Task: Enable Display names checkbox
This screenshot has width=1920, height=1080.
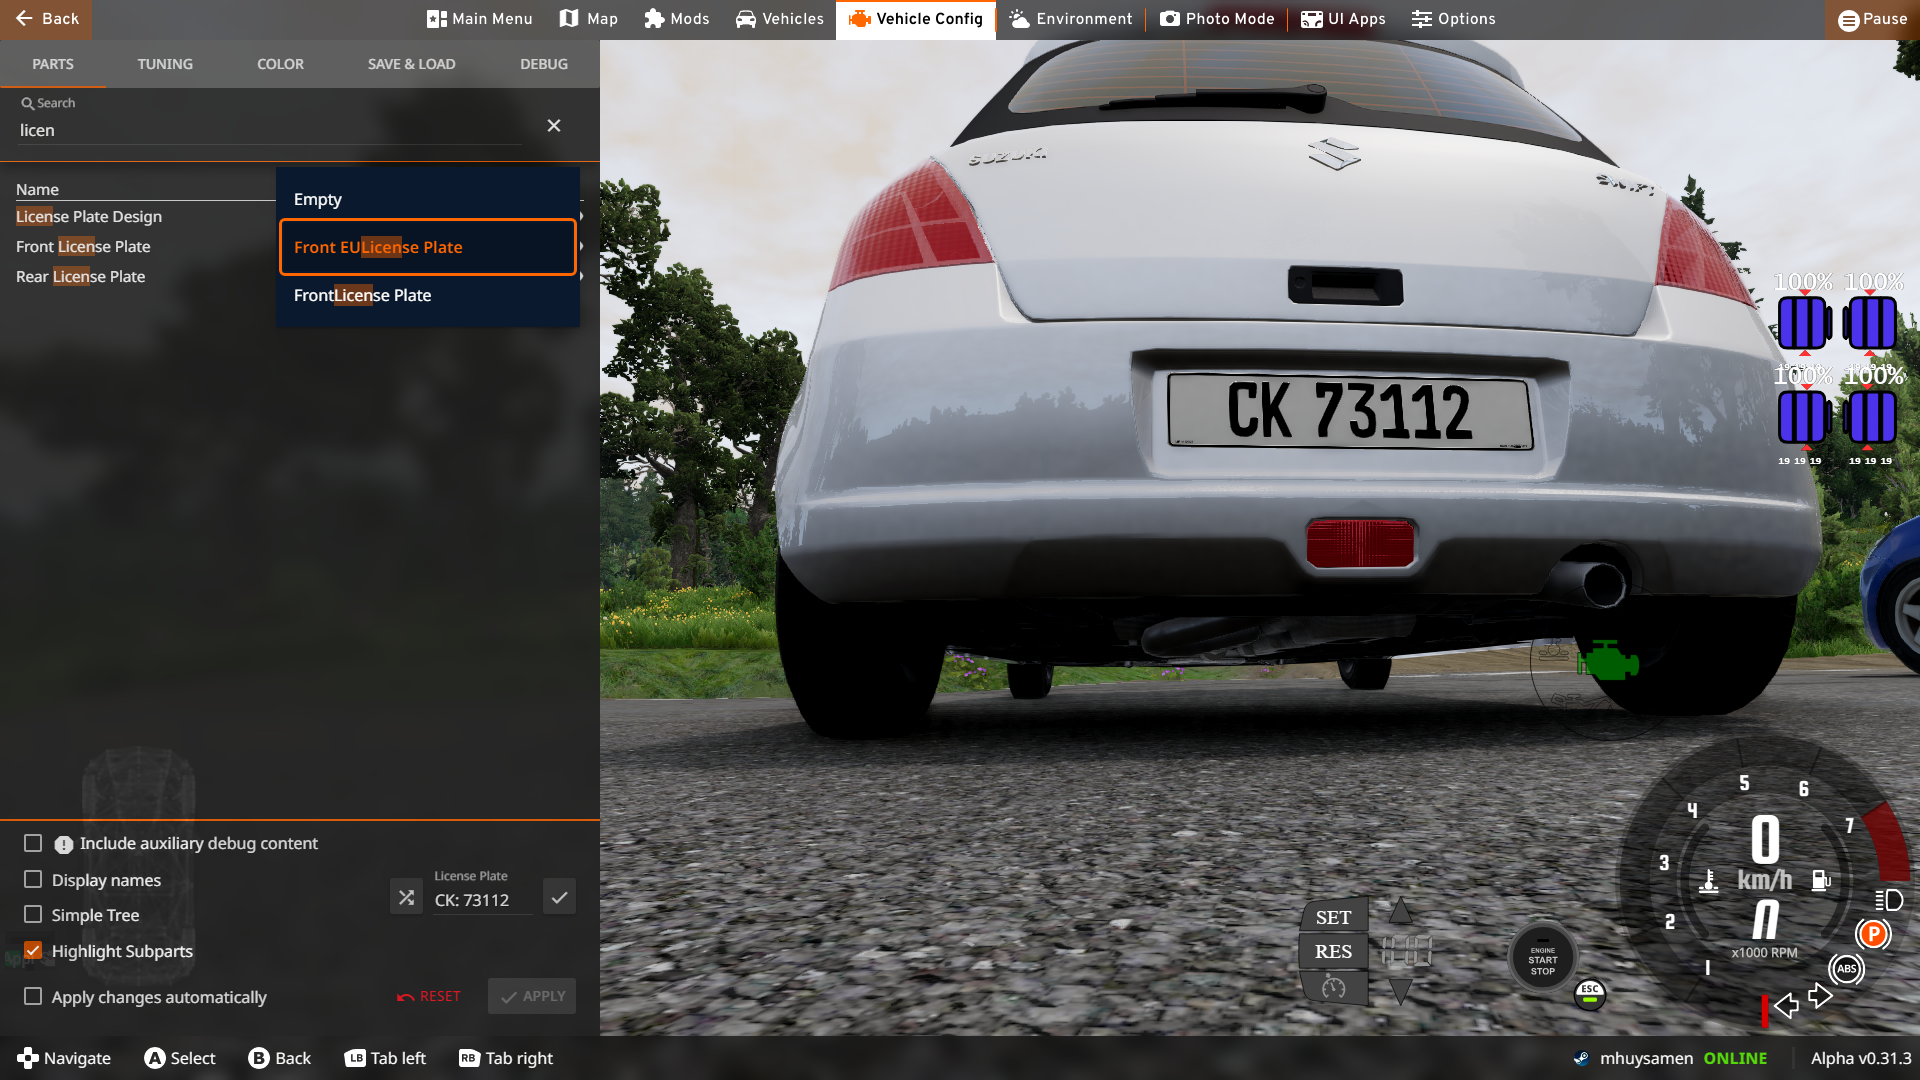Action: click(33, 879)
